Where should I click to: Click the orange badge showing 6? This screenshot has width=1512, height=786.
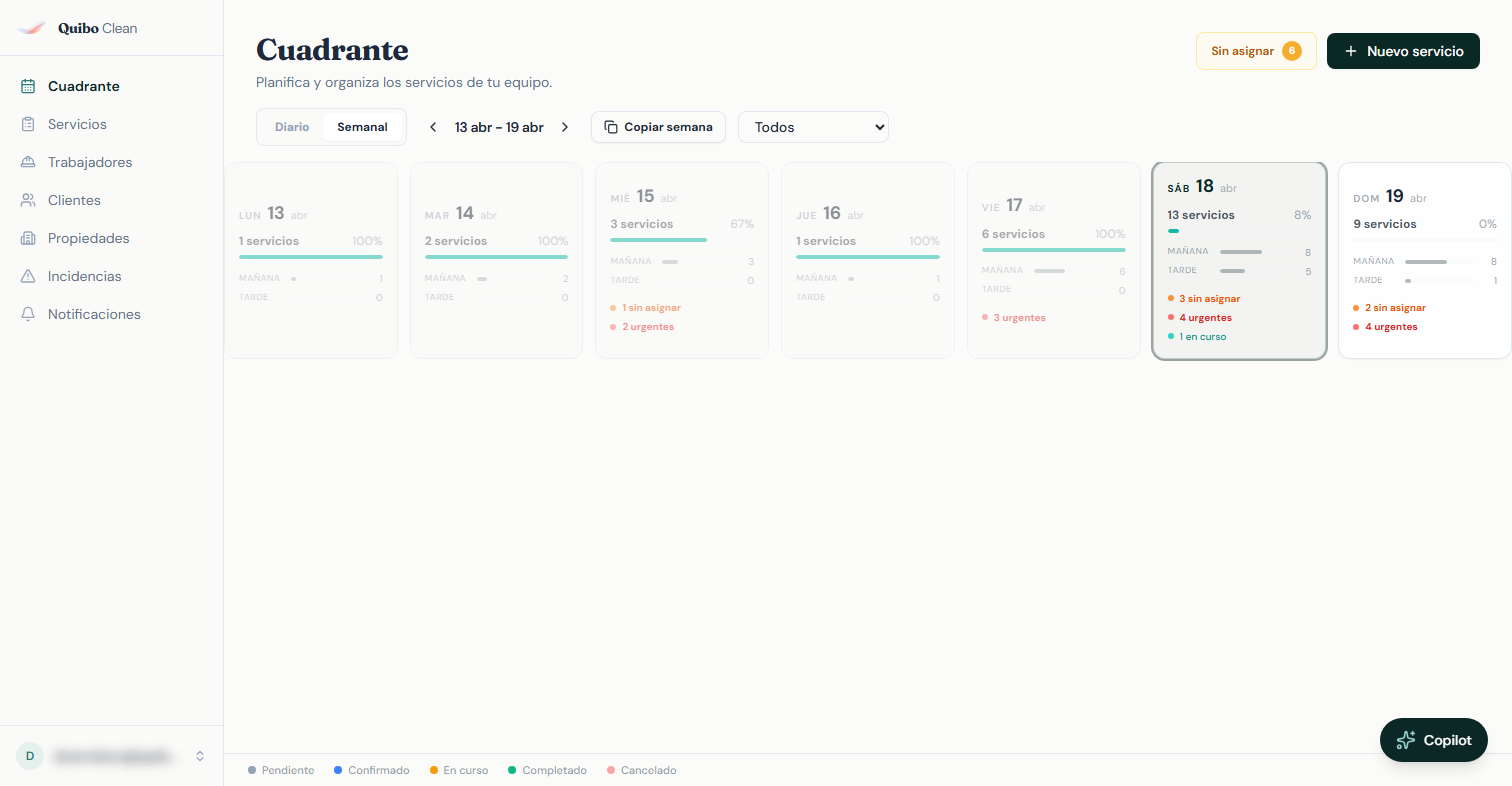click(x=1292, y=51)
